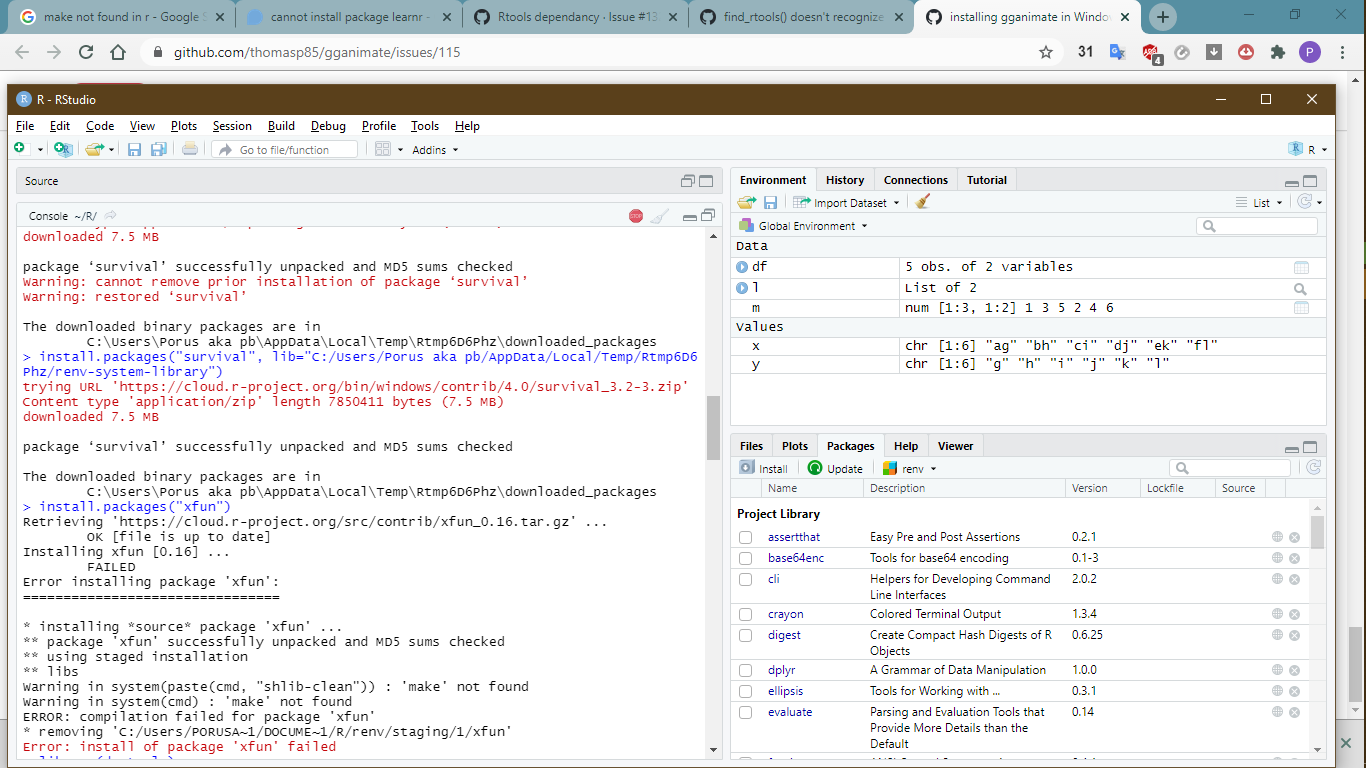
Task: Switch to the History tab
Action: 844,179
